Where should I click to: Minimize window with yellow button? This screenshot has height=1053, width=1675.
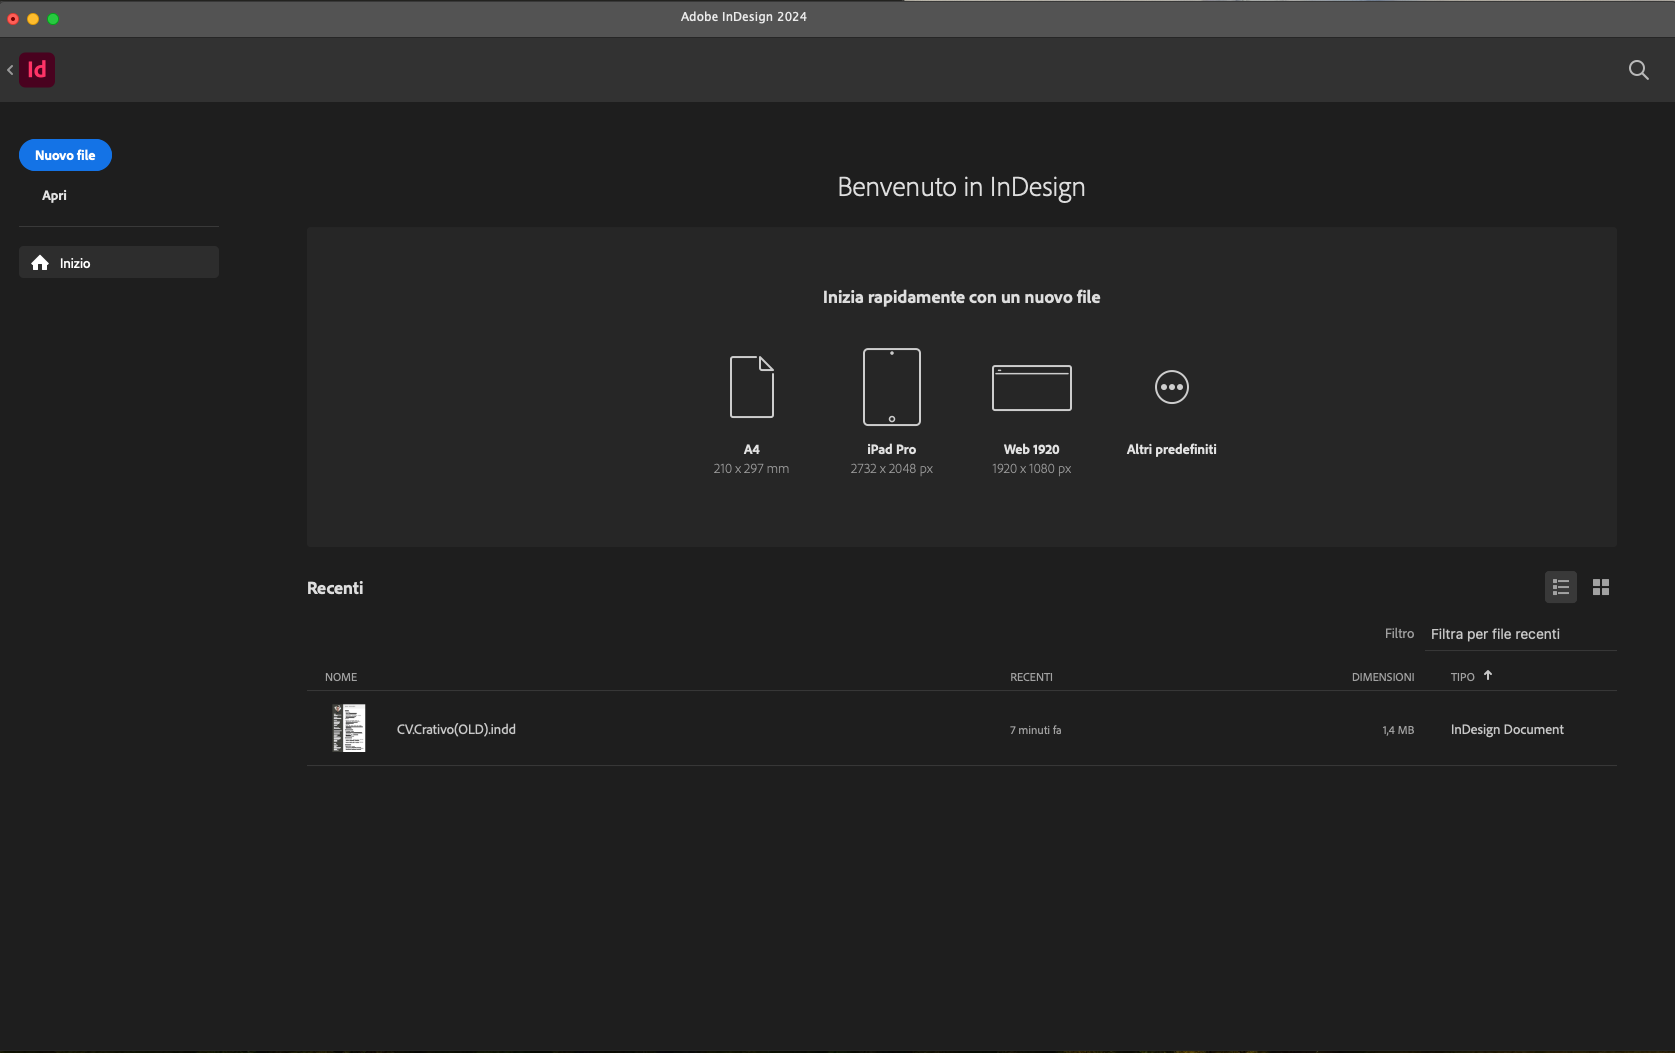[33, 18]
